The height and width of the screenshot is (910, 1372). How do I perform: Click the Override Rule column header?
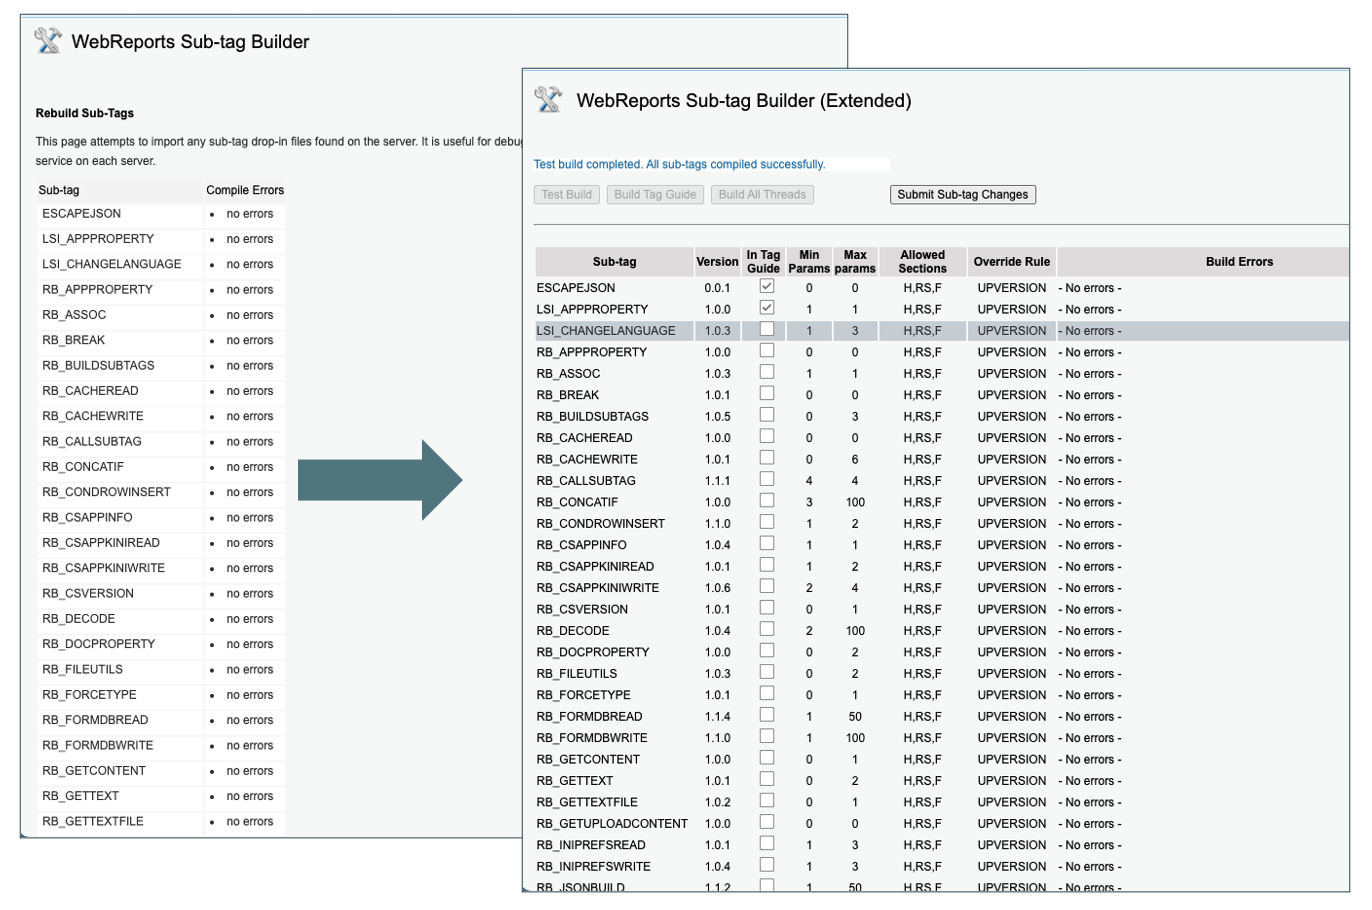coord(1012,262)
